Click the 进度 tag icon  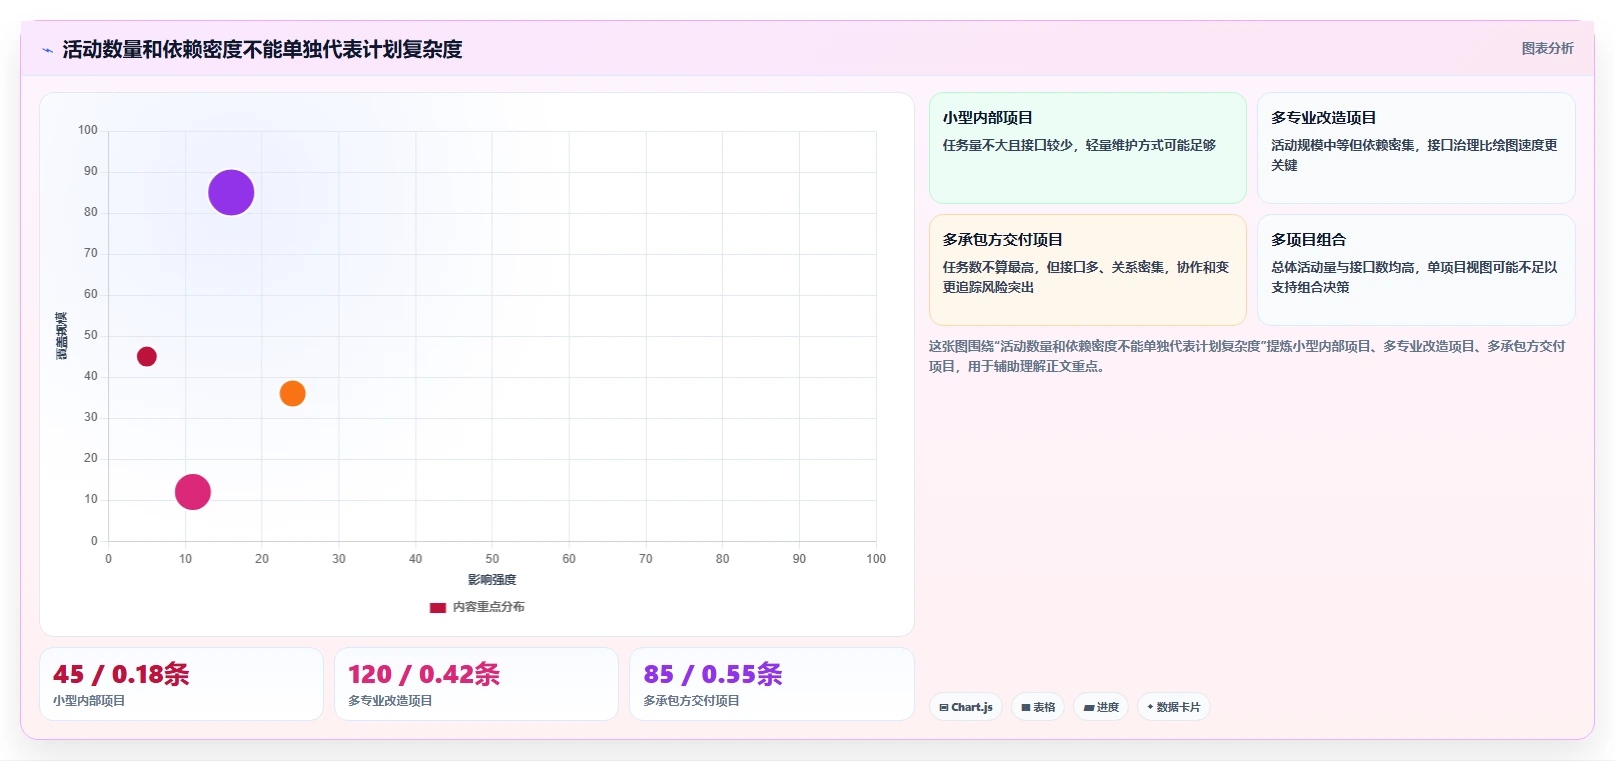[x=1089, y=707]
